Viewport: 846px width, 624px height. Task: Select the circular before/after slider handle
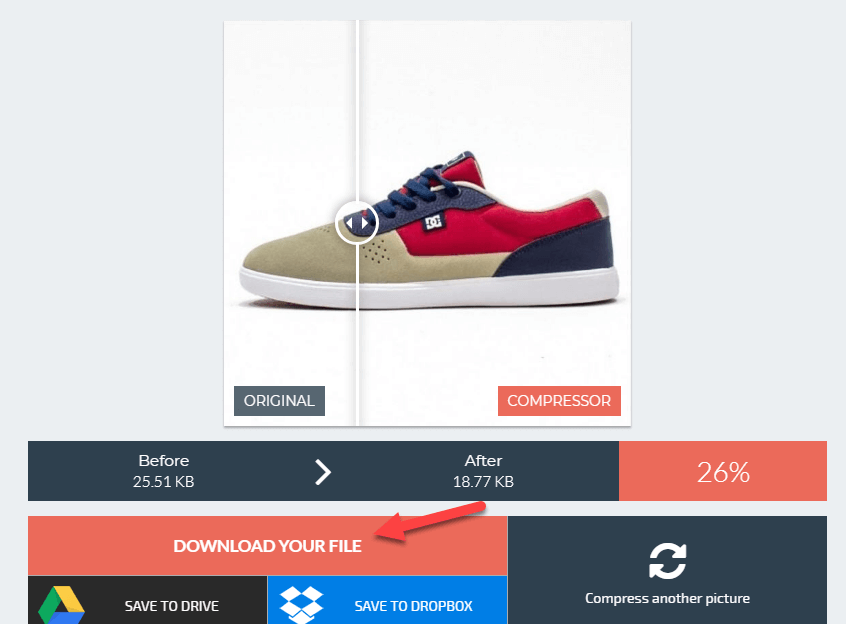click(357, 223)
